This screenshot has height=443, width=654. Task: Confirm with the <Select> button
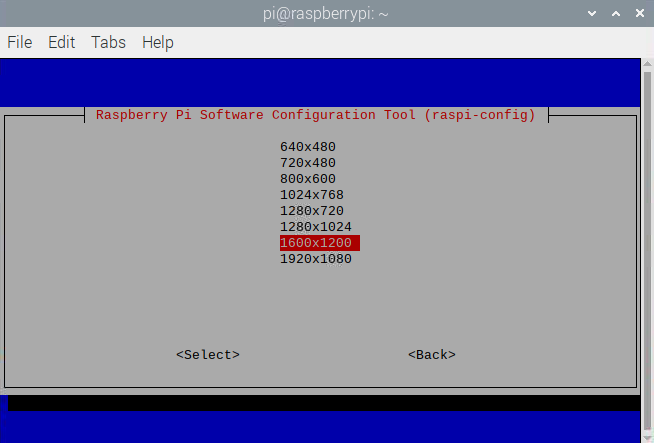click(x=208, y=355)
